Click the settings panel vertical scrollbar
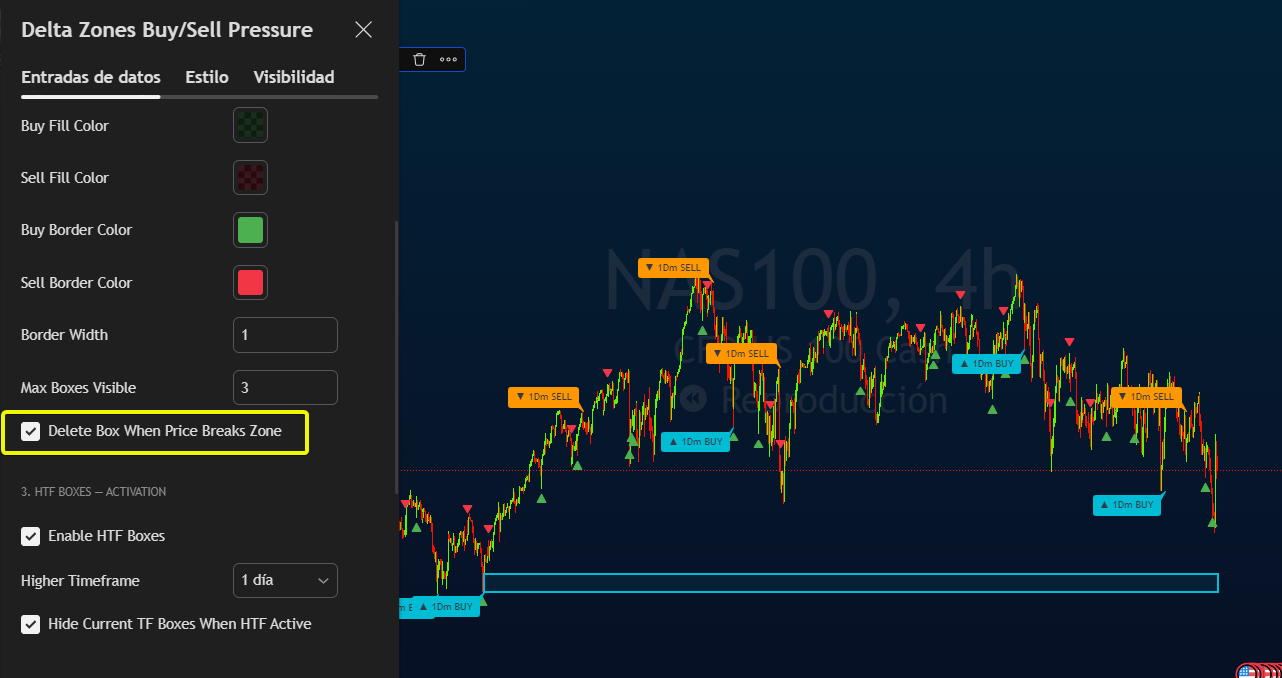This screenshot has width=1282, height=678. 396,357
